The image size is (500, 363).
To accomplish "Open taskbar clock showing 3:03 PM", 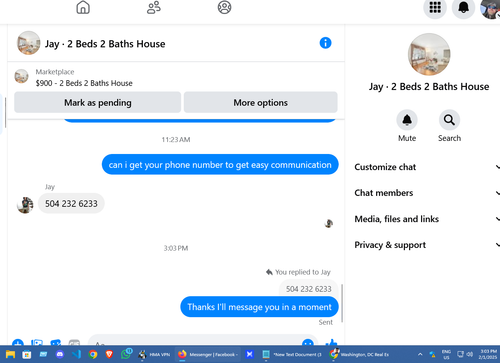I will pyautogui.click(x=488, y=354).
